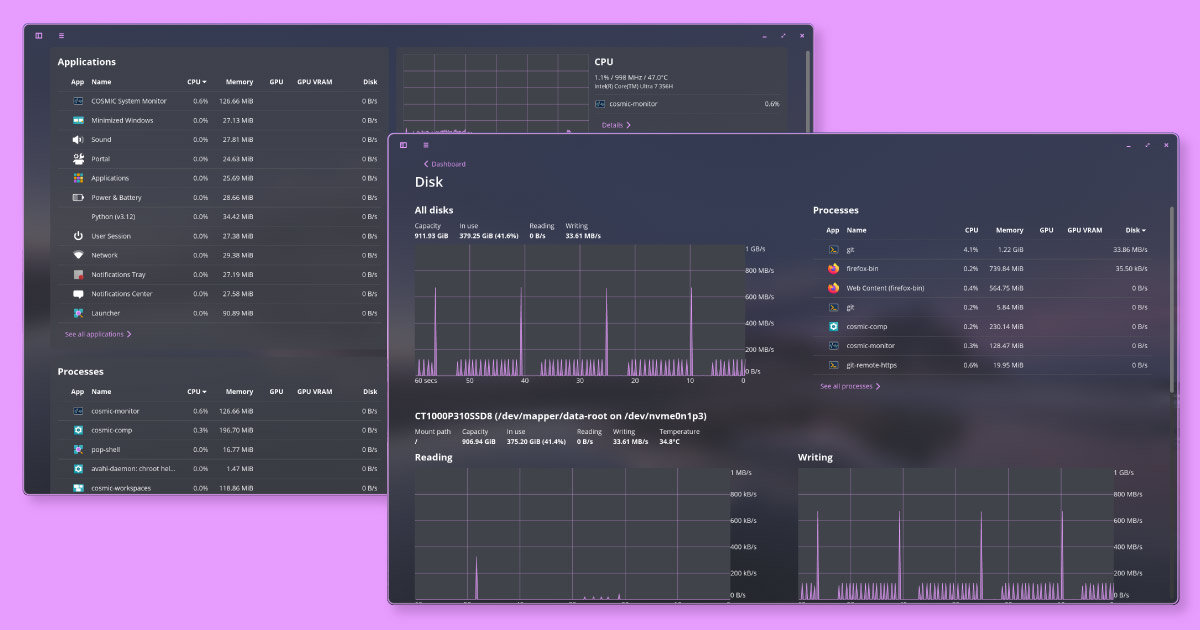Open the CPU Details link
This screenshot has height=630, width=1200.
[x=616, y=126]
